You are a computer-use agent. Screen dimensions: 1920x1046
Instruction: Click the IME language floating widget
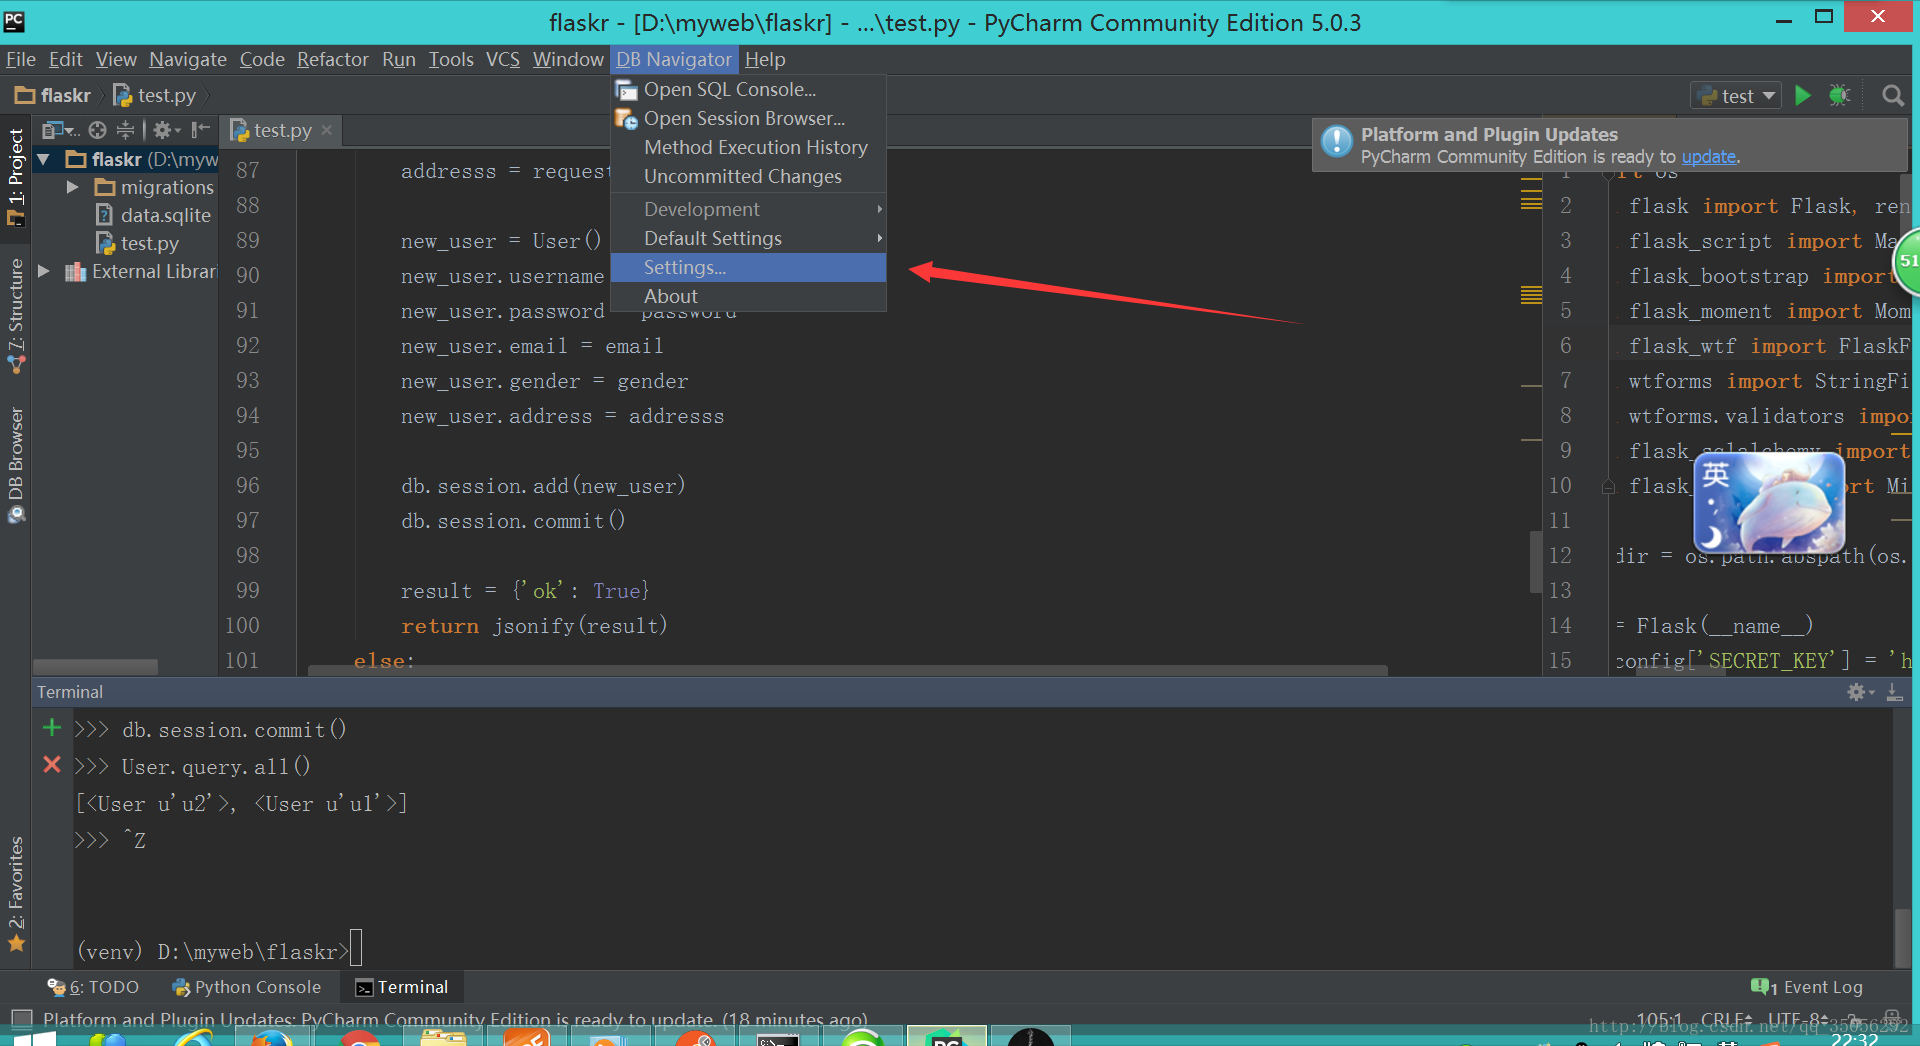click(1768, 501)
